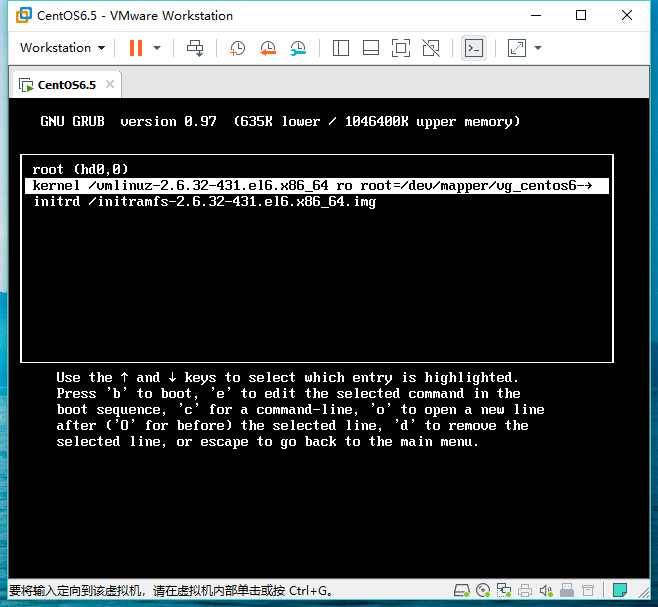Take a snapshot of the virtual machine
658x607 pixels.
tap(238, 48)
